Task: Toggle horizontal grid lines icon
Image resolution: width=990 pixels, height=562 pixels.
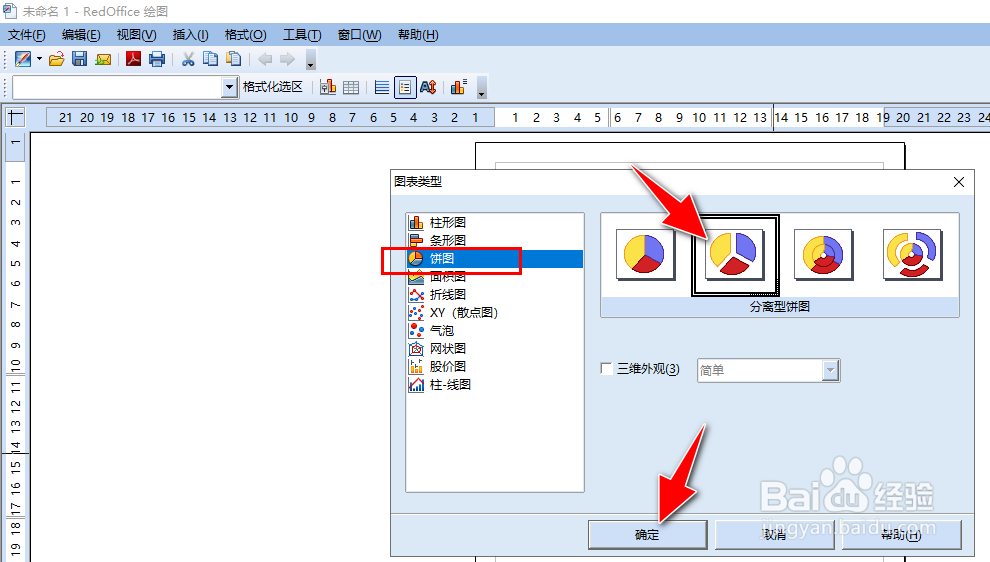Action: tap(382, 87)
